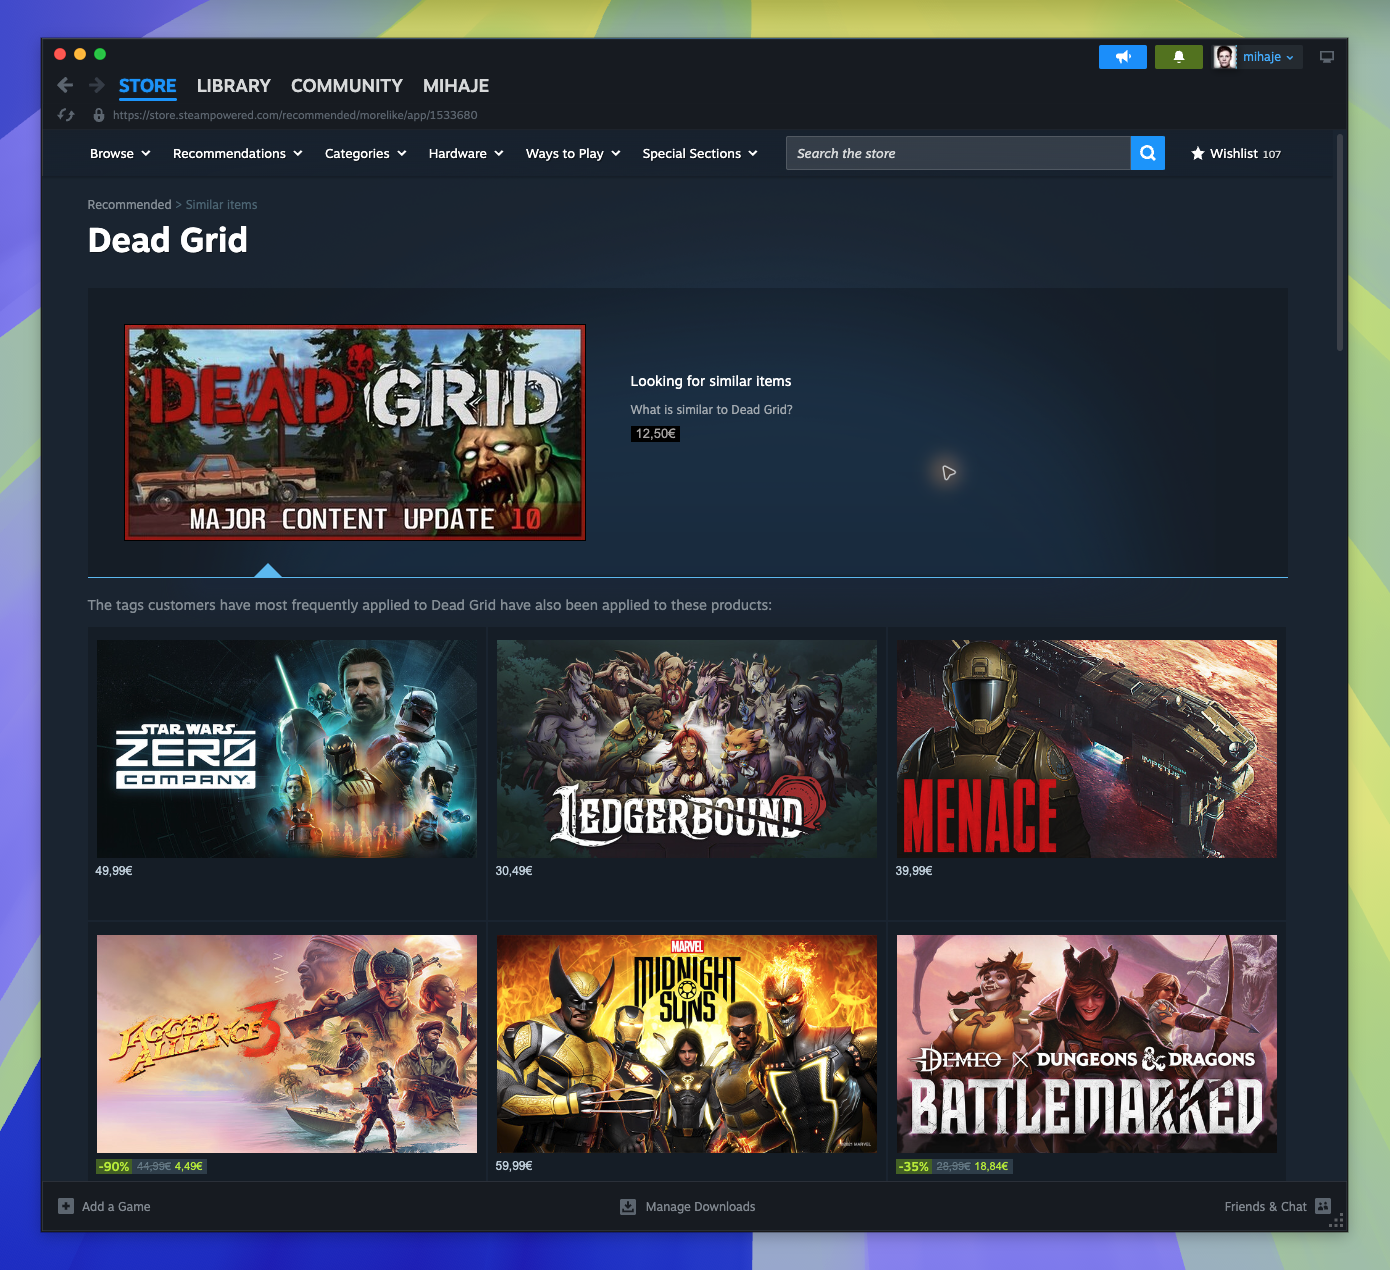Reload the page with the refresh icon

click(66, 115)
